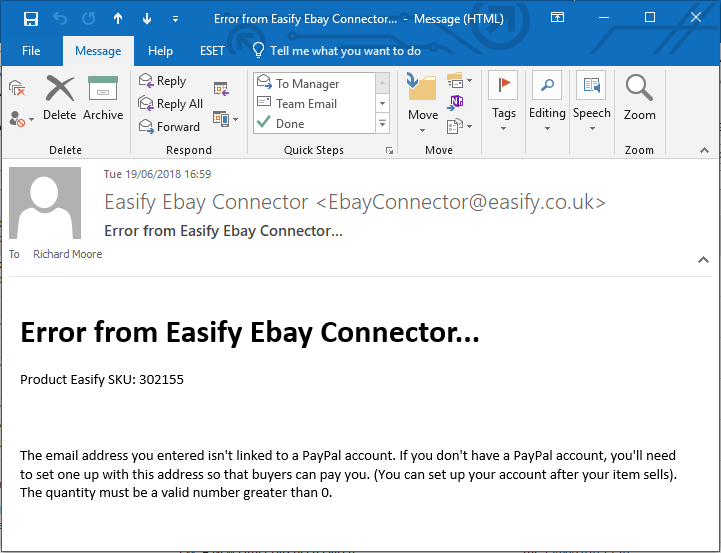
Task: Click the Reply All button
Action: click(x=171, y=104)
